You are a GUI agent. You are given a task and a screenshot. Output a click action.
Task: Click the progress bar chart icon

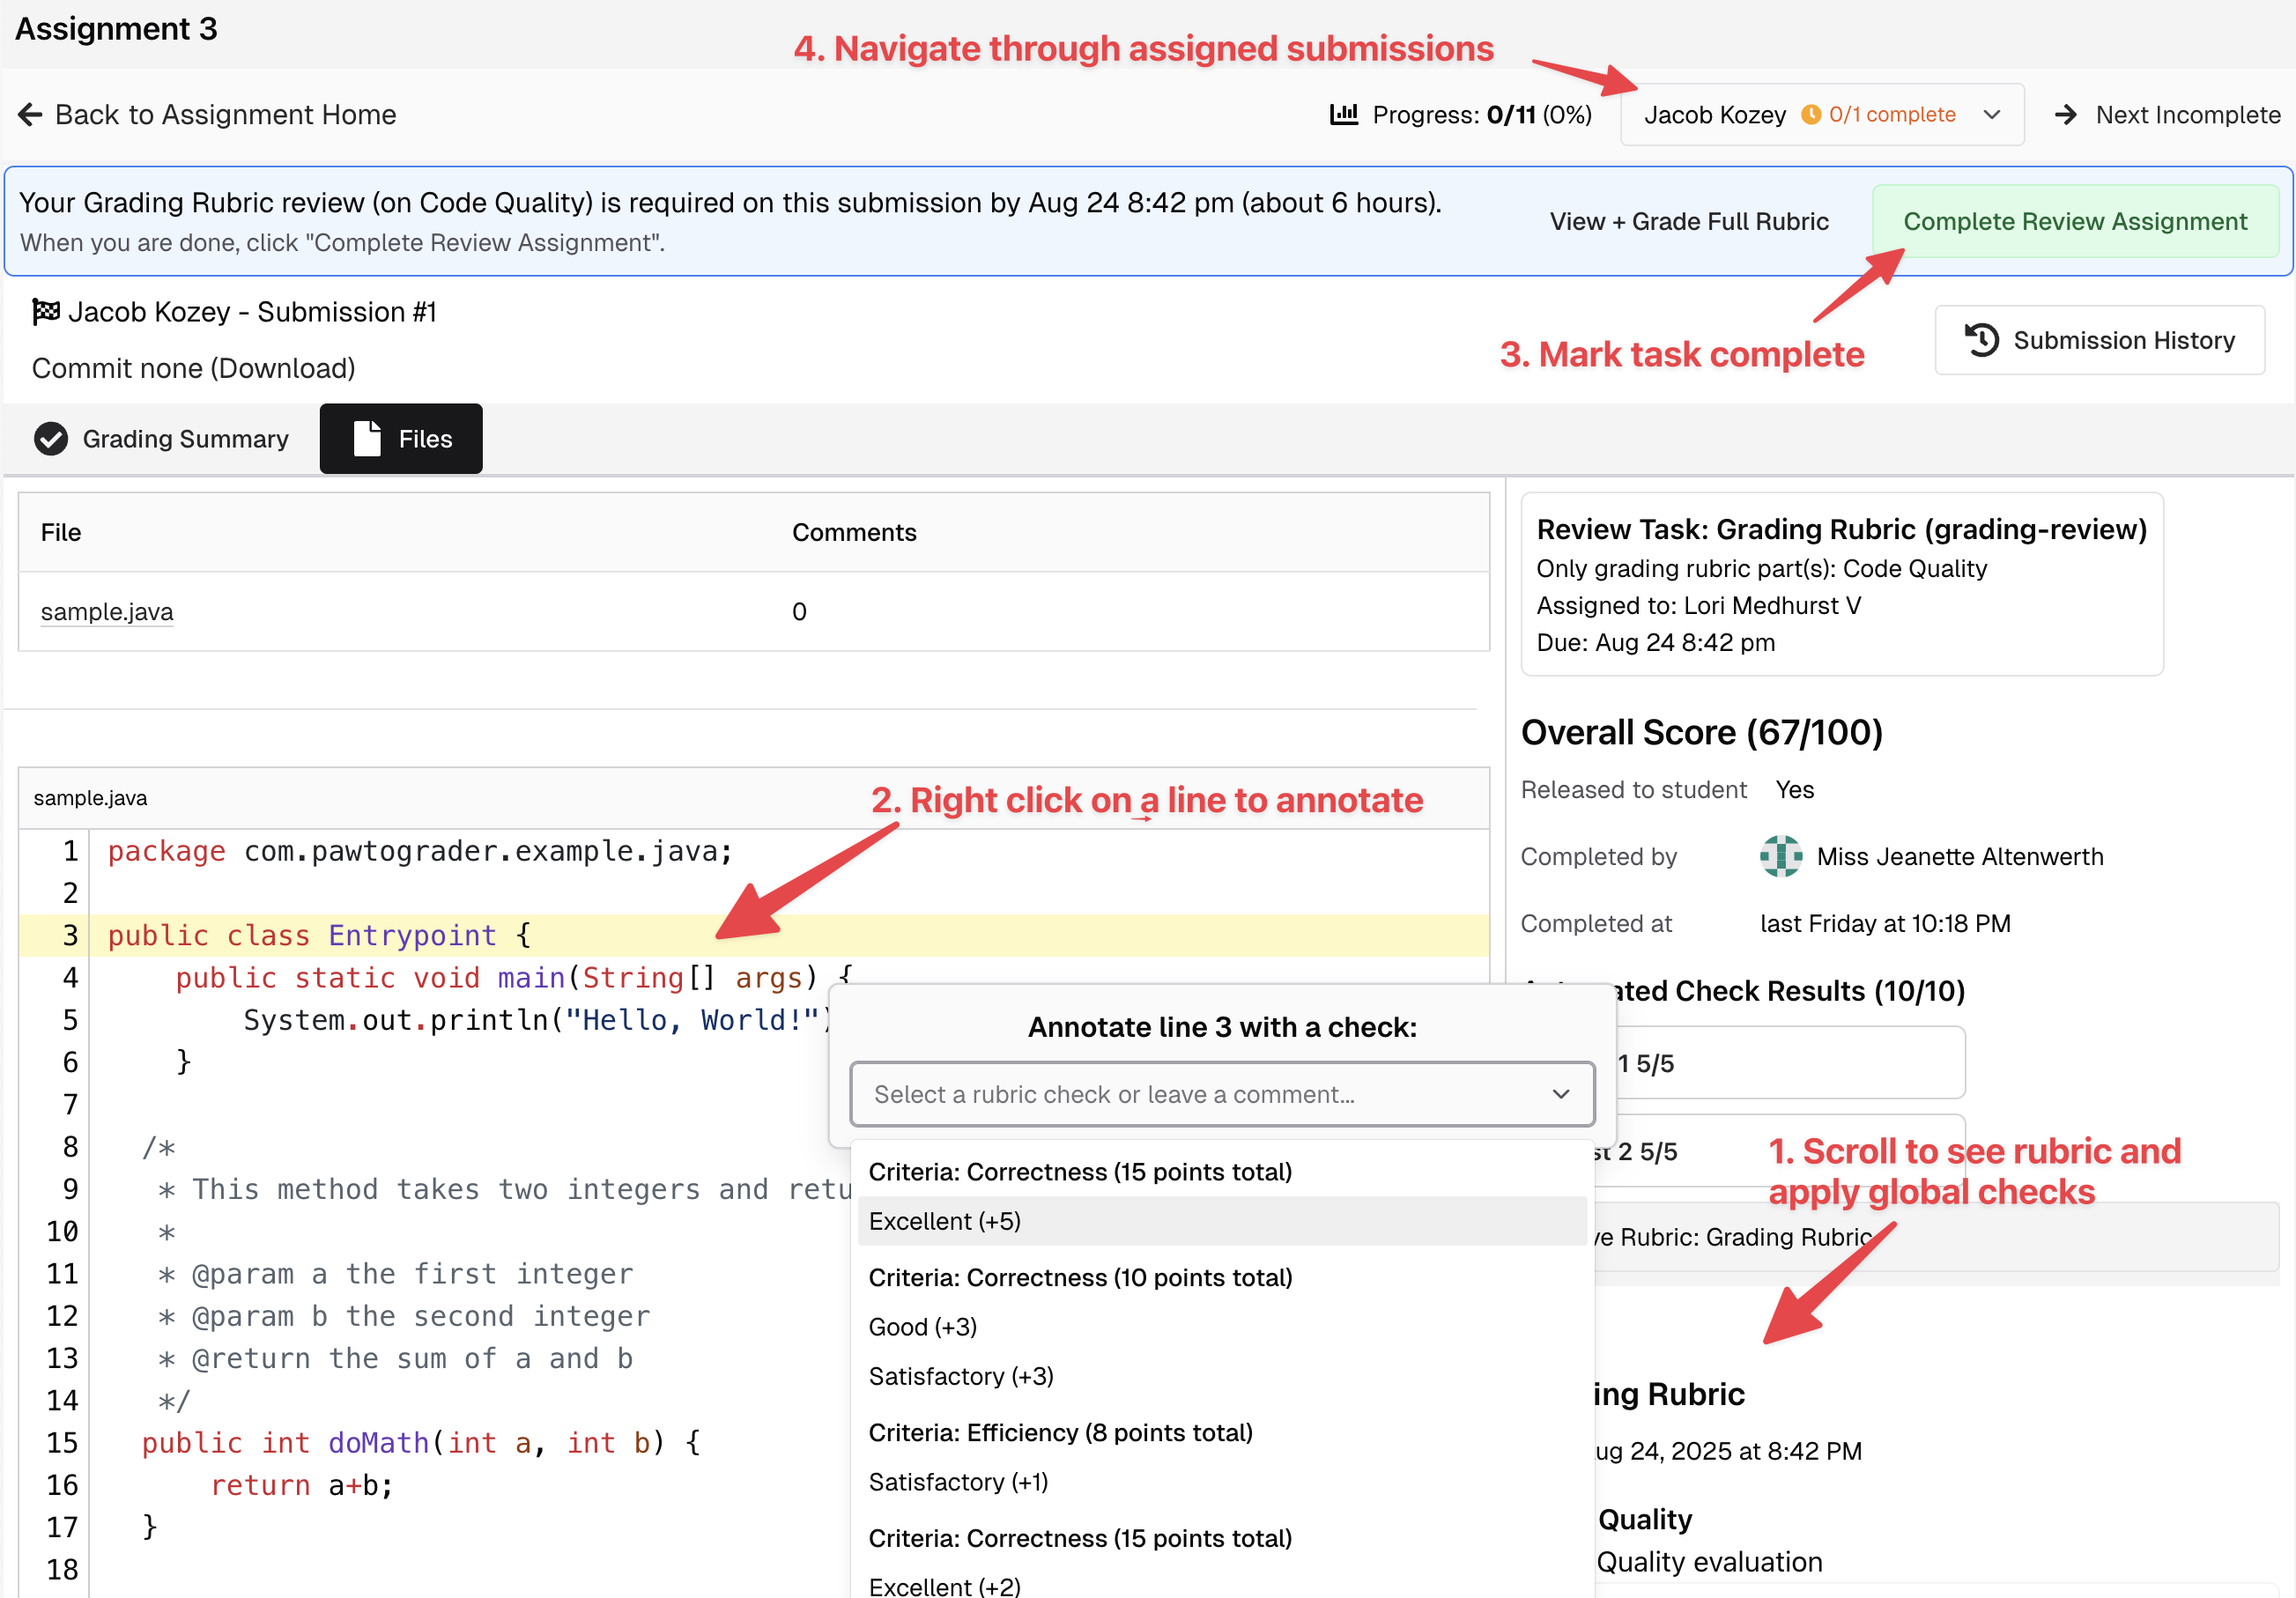[1344, 114]
